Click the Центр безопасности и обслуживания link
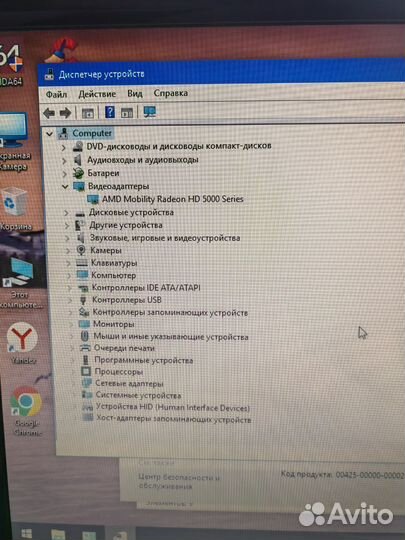This screenshot has width=405, height=540. 179,481
